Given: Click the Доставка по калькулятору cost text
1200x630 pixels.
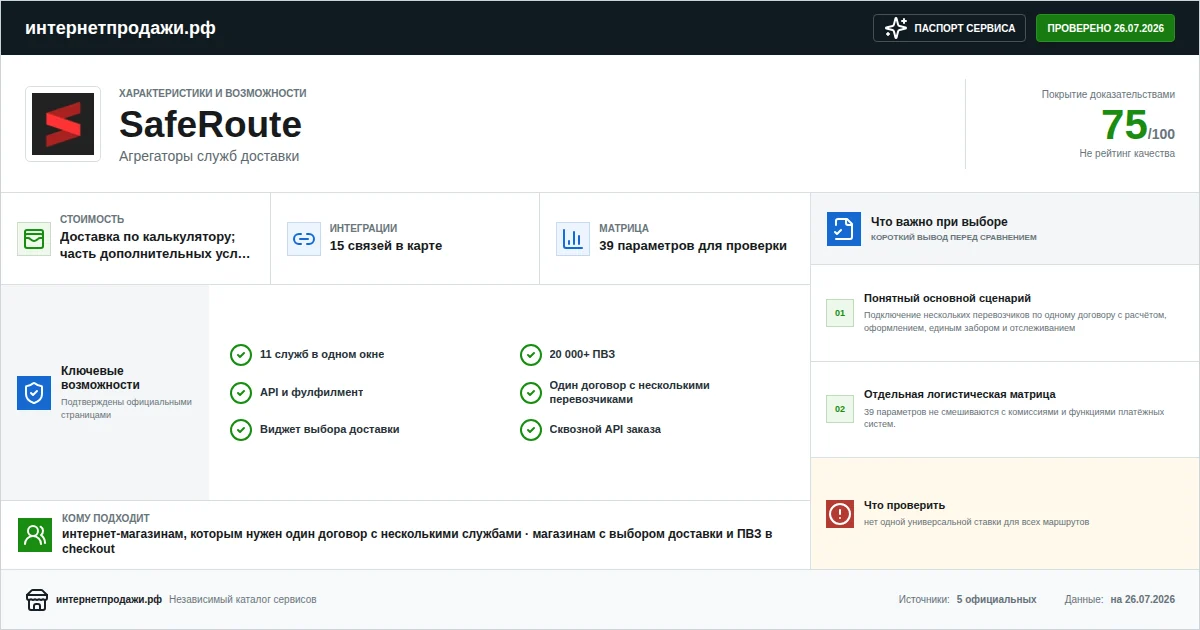Looking at the screenshot, I should (155, 246).
